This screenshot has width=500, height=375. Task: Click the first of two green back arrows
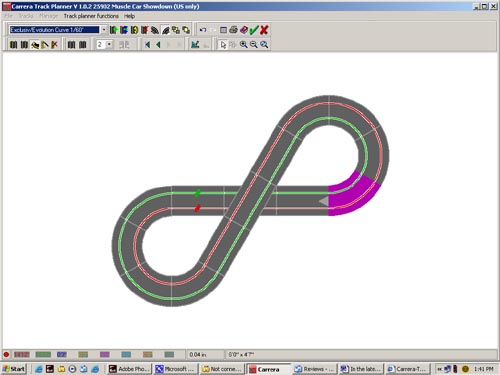click(148, 44)
